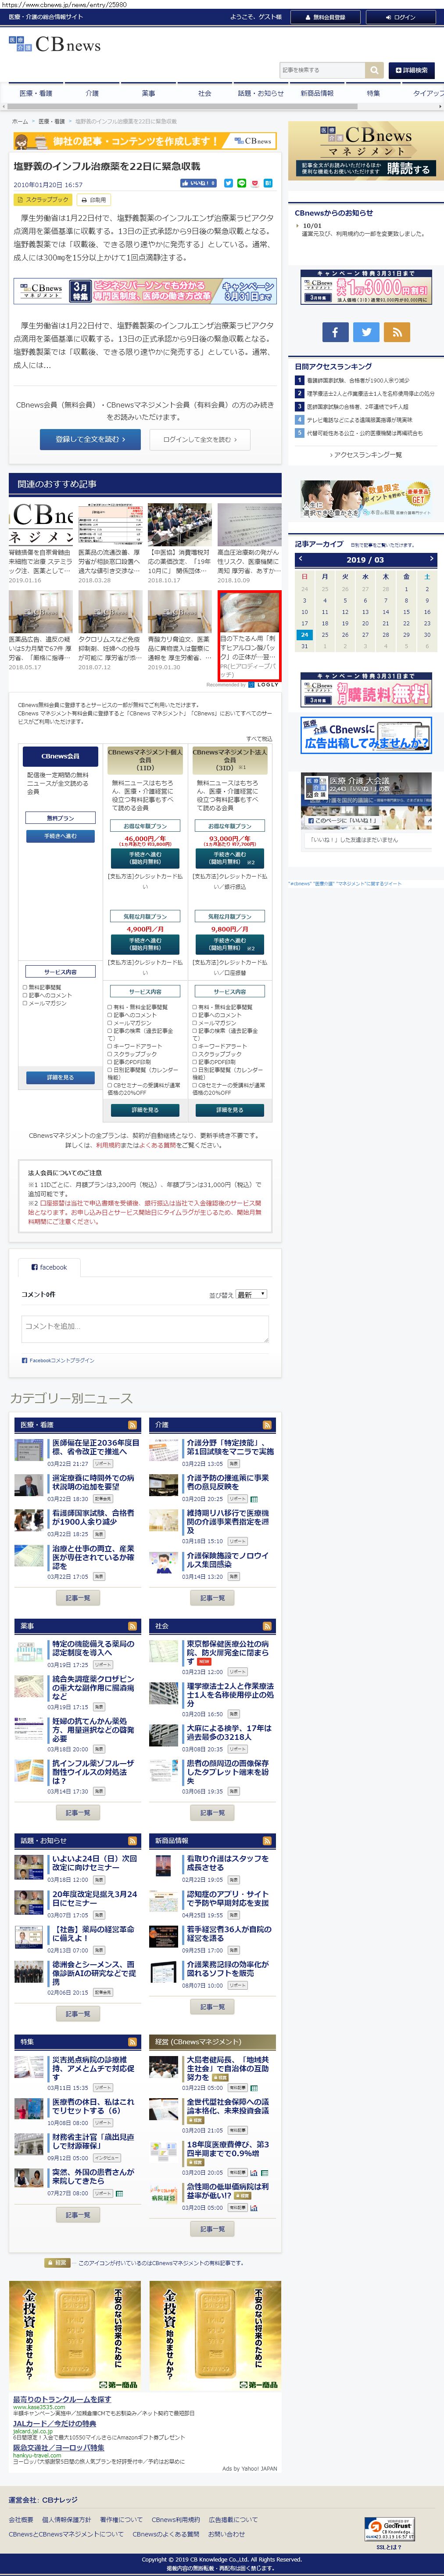Click 記事一覧 under 社会
Image resolution: width=444 pixels, height=2576 pixels.
[x=212, y=1812]
